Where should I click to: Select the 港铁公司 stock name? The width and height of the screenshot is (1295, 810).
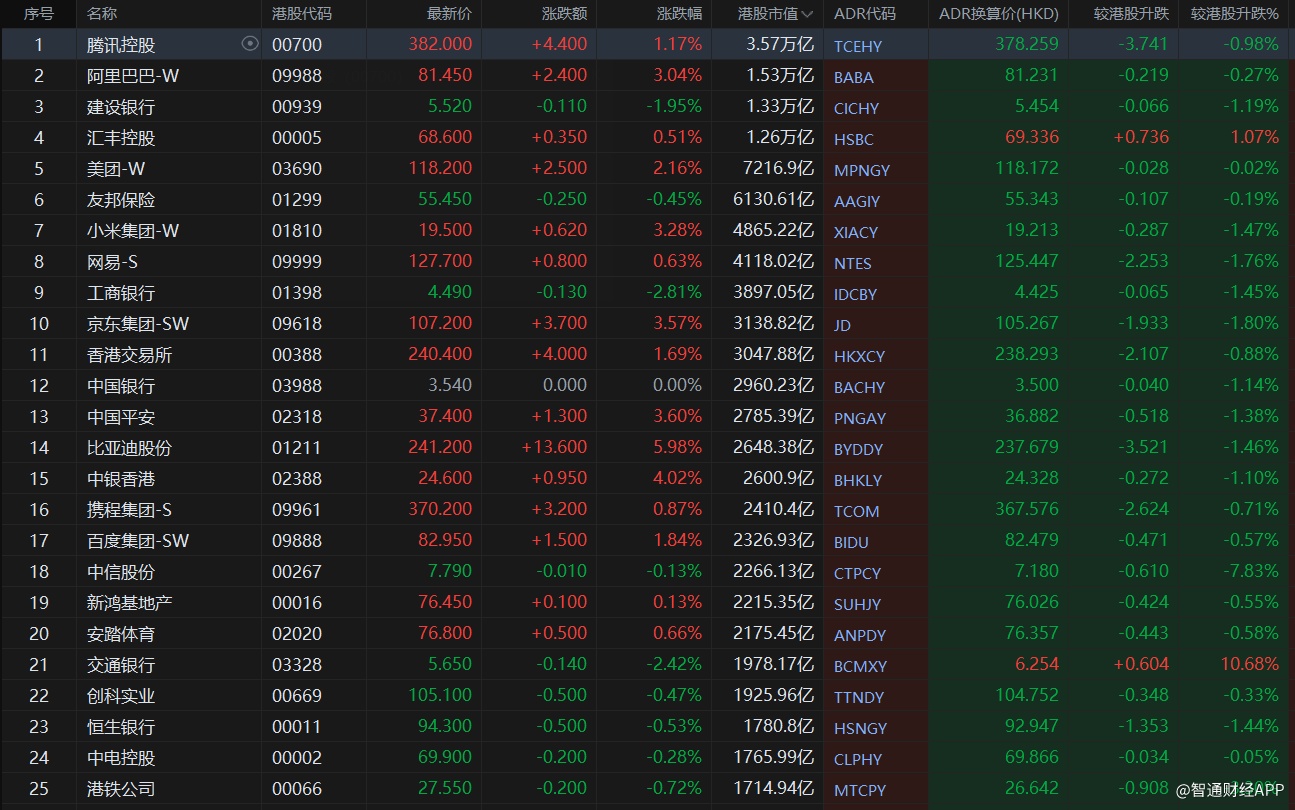click(121, 789)
